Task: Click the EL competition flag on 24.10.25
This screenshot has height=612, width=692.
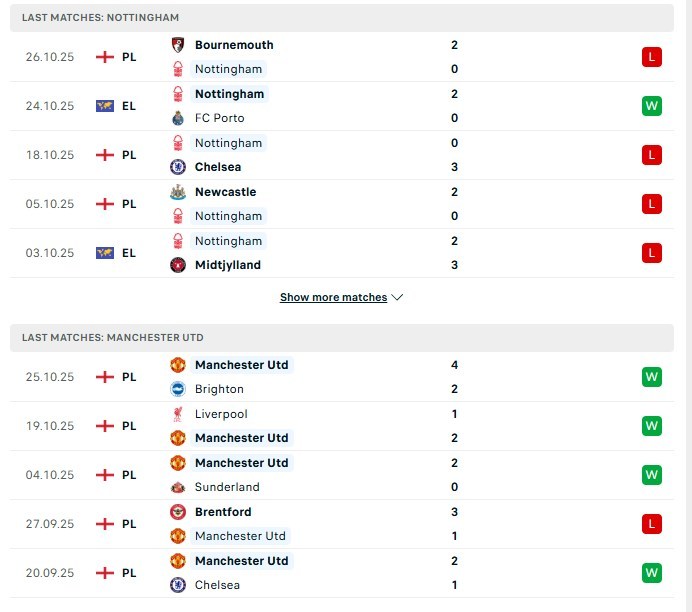Action: click(x=104, y=106)
